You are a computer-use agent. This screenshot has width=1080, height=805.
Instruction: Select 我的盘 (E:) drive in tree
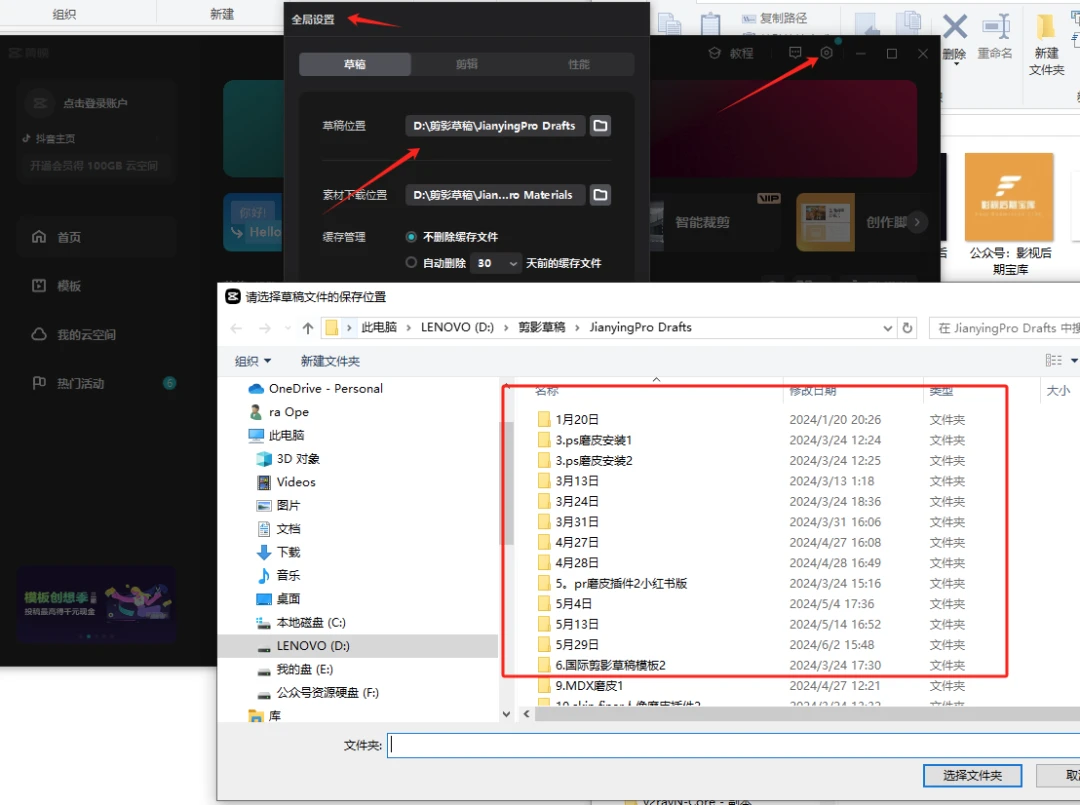[x=295, y=669]
